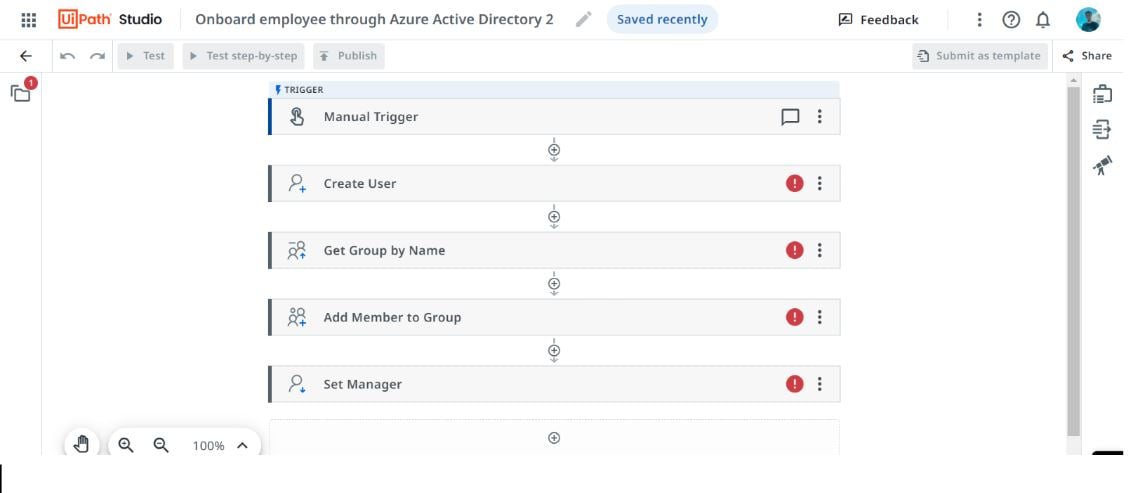Run the Test button
The width and height of the screenshot is (1140, 493).
tap(145, 56)
